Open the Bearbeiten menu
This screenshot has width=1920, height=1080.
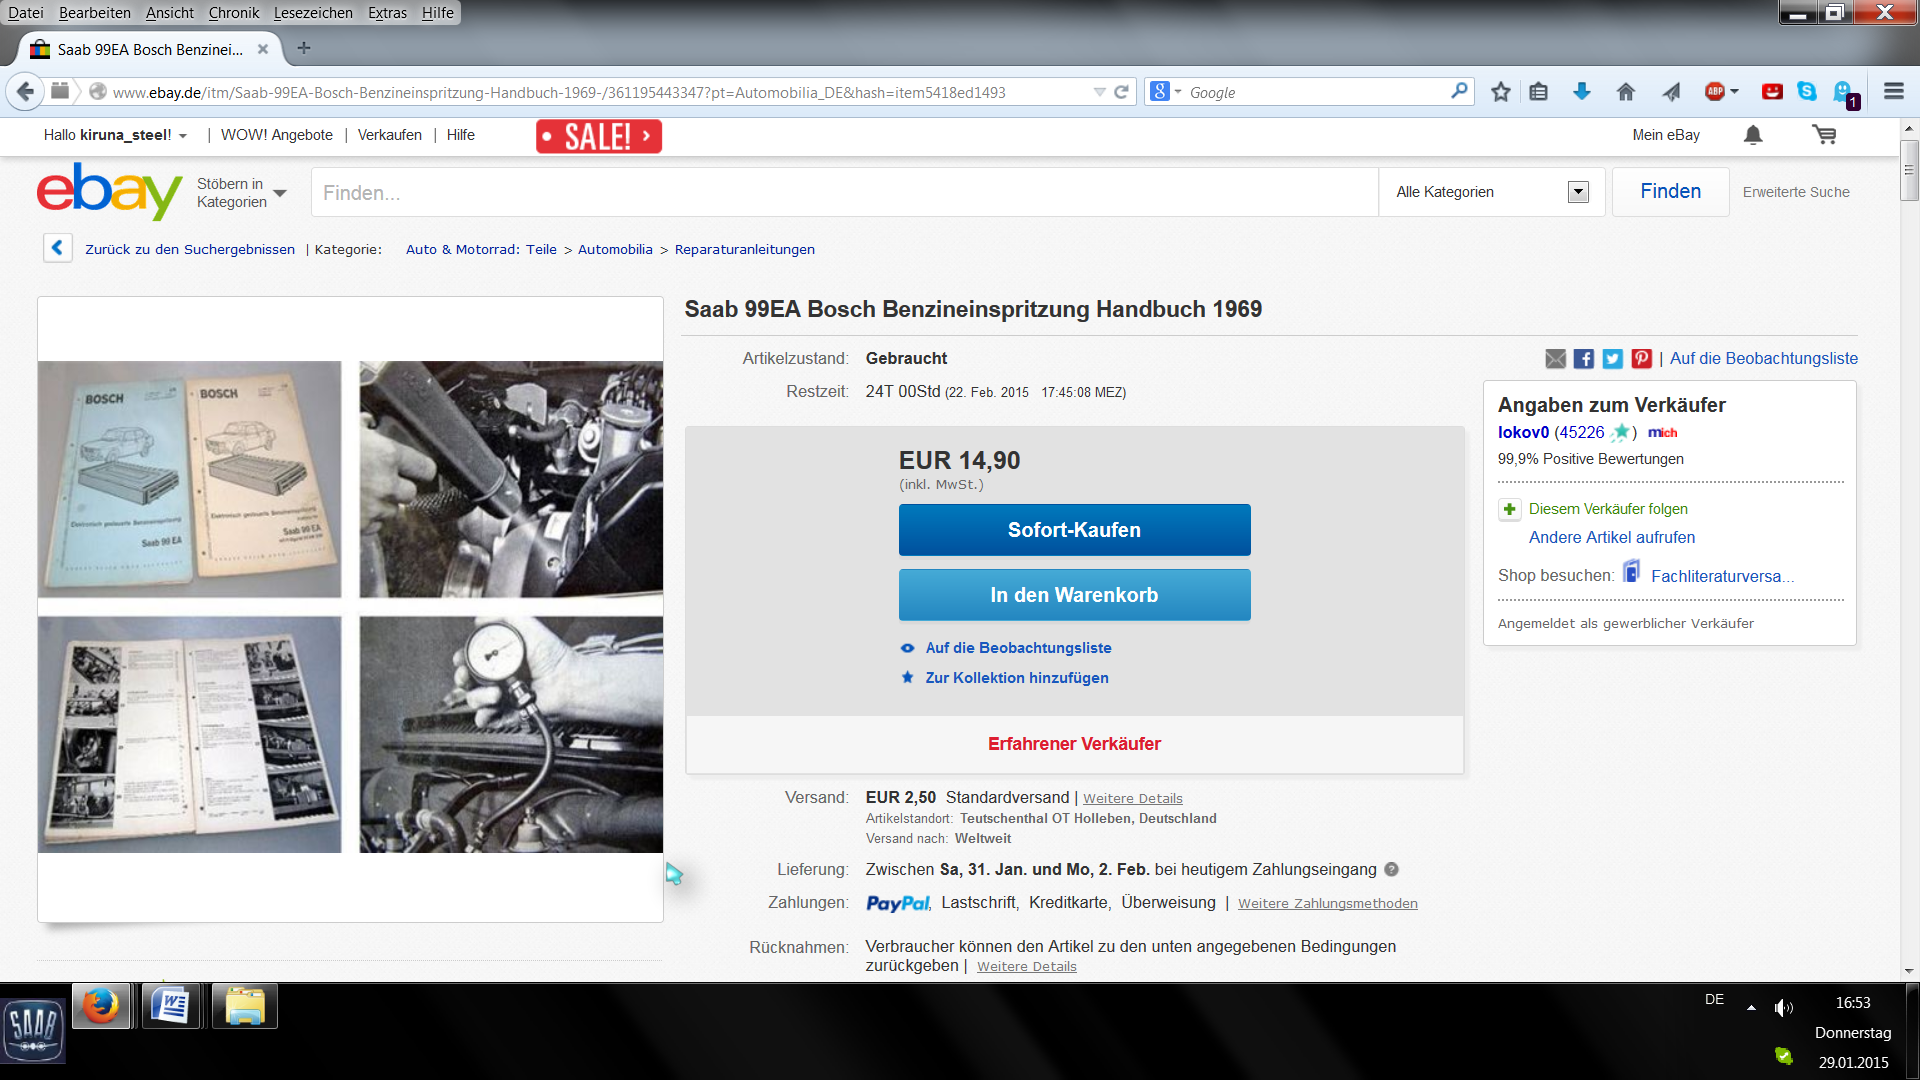tap(95, 13)
